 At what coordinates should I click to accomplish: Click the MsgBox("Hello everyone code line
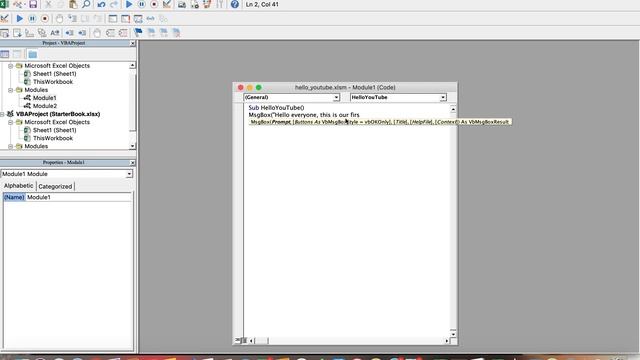(304, 115)
